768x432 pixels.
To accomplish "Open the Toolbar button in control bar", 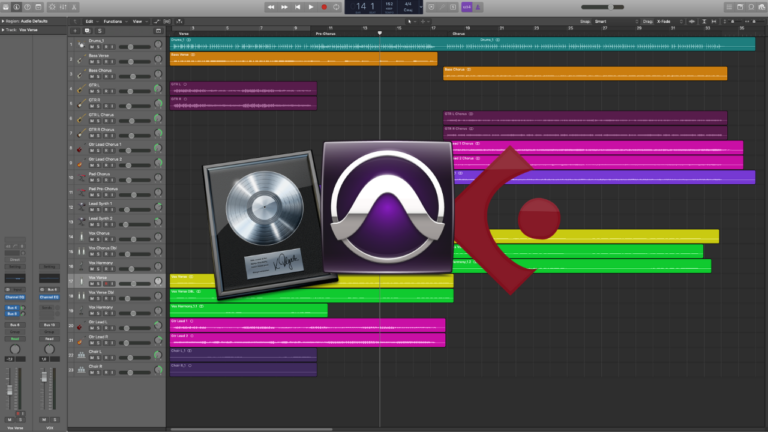I will (x=38, y=7).
